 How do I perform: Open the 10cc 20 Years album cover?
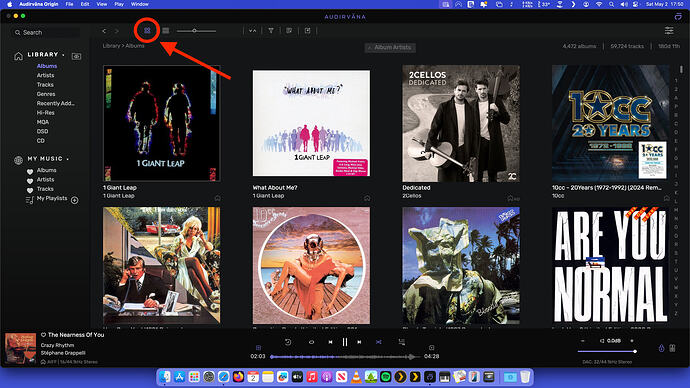tap(610, 123)
